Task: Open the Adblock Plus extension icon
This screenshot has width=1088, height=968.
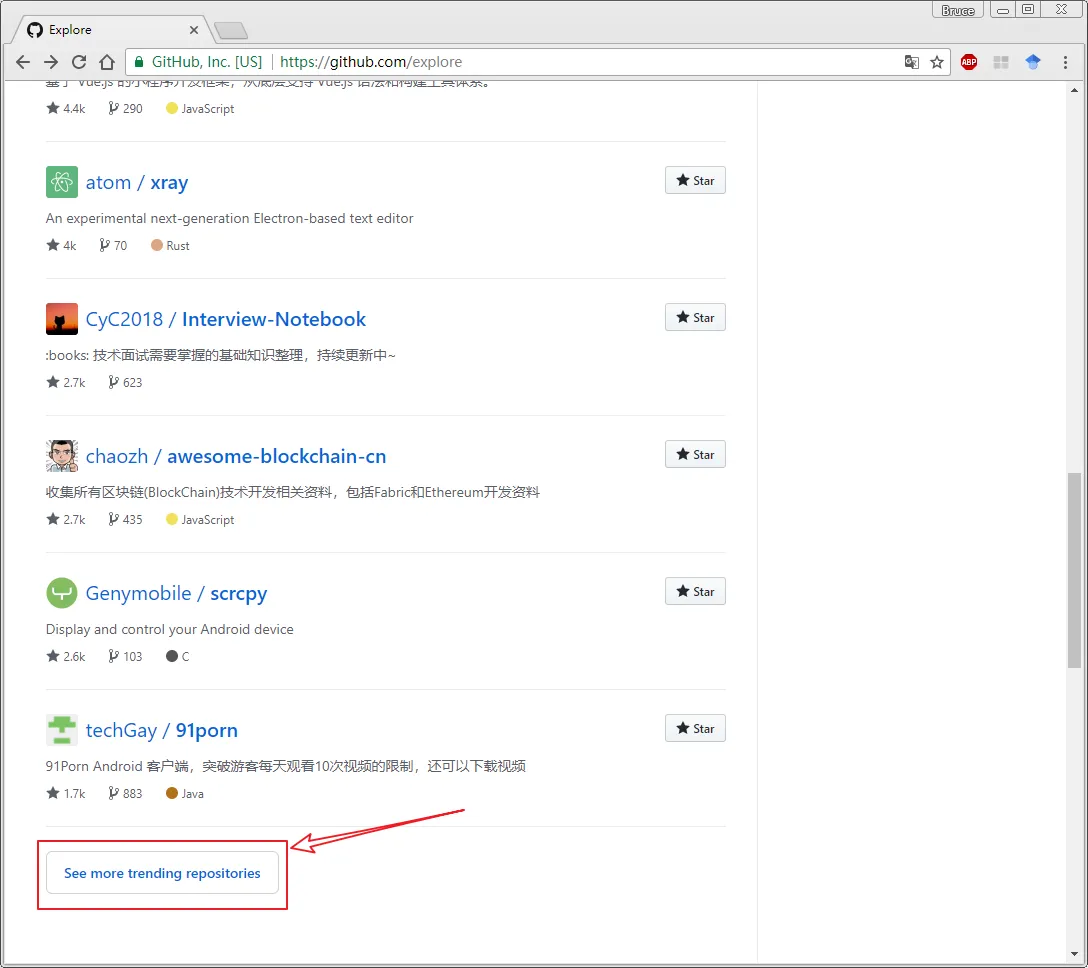Action: [x=968, y=62]
